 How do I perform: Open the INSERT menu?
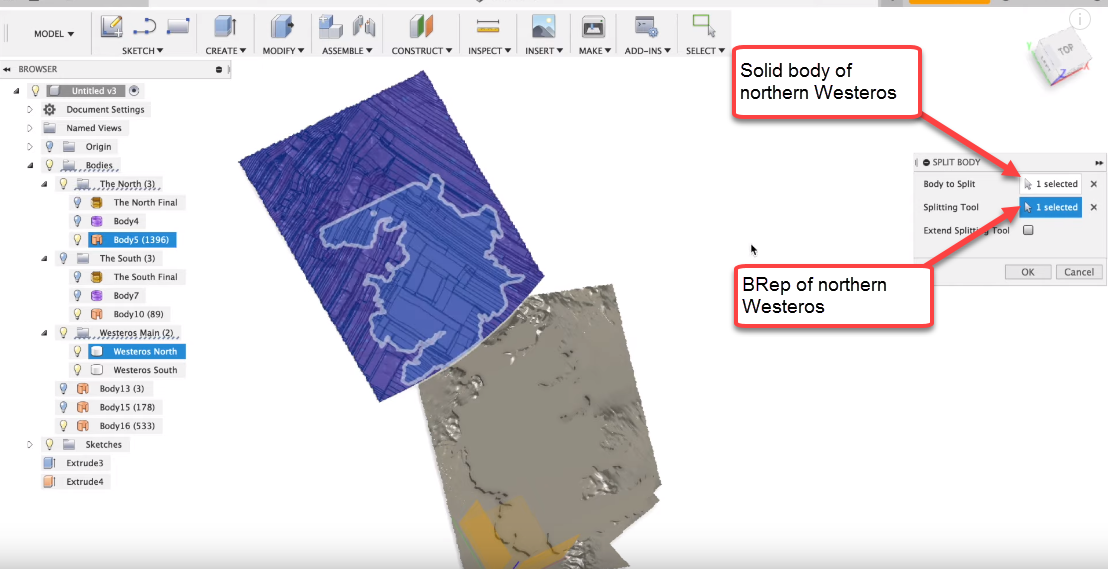[544, 51]
